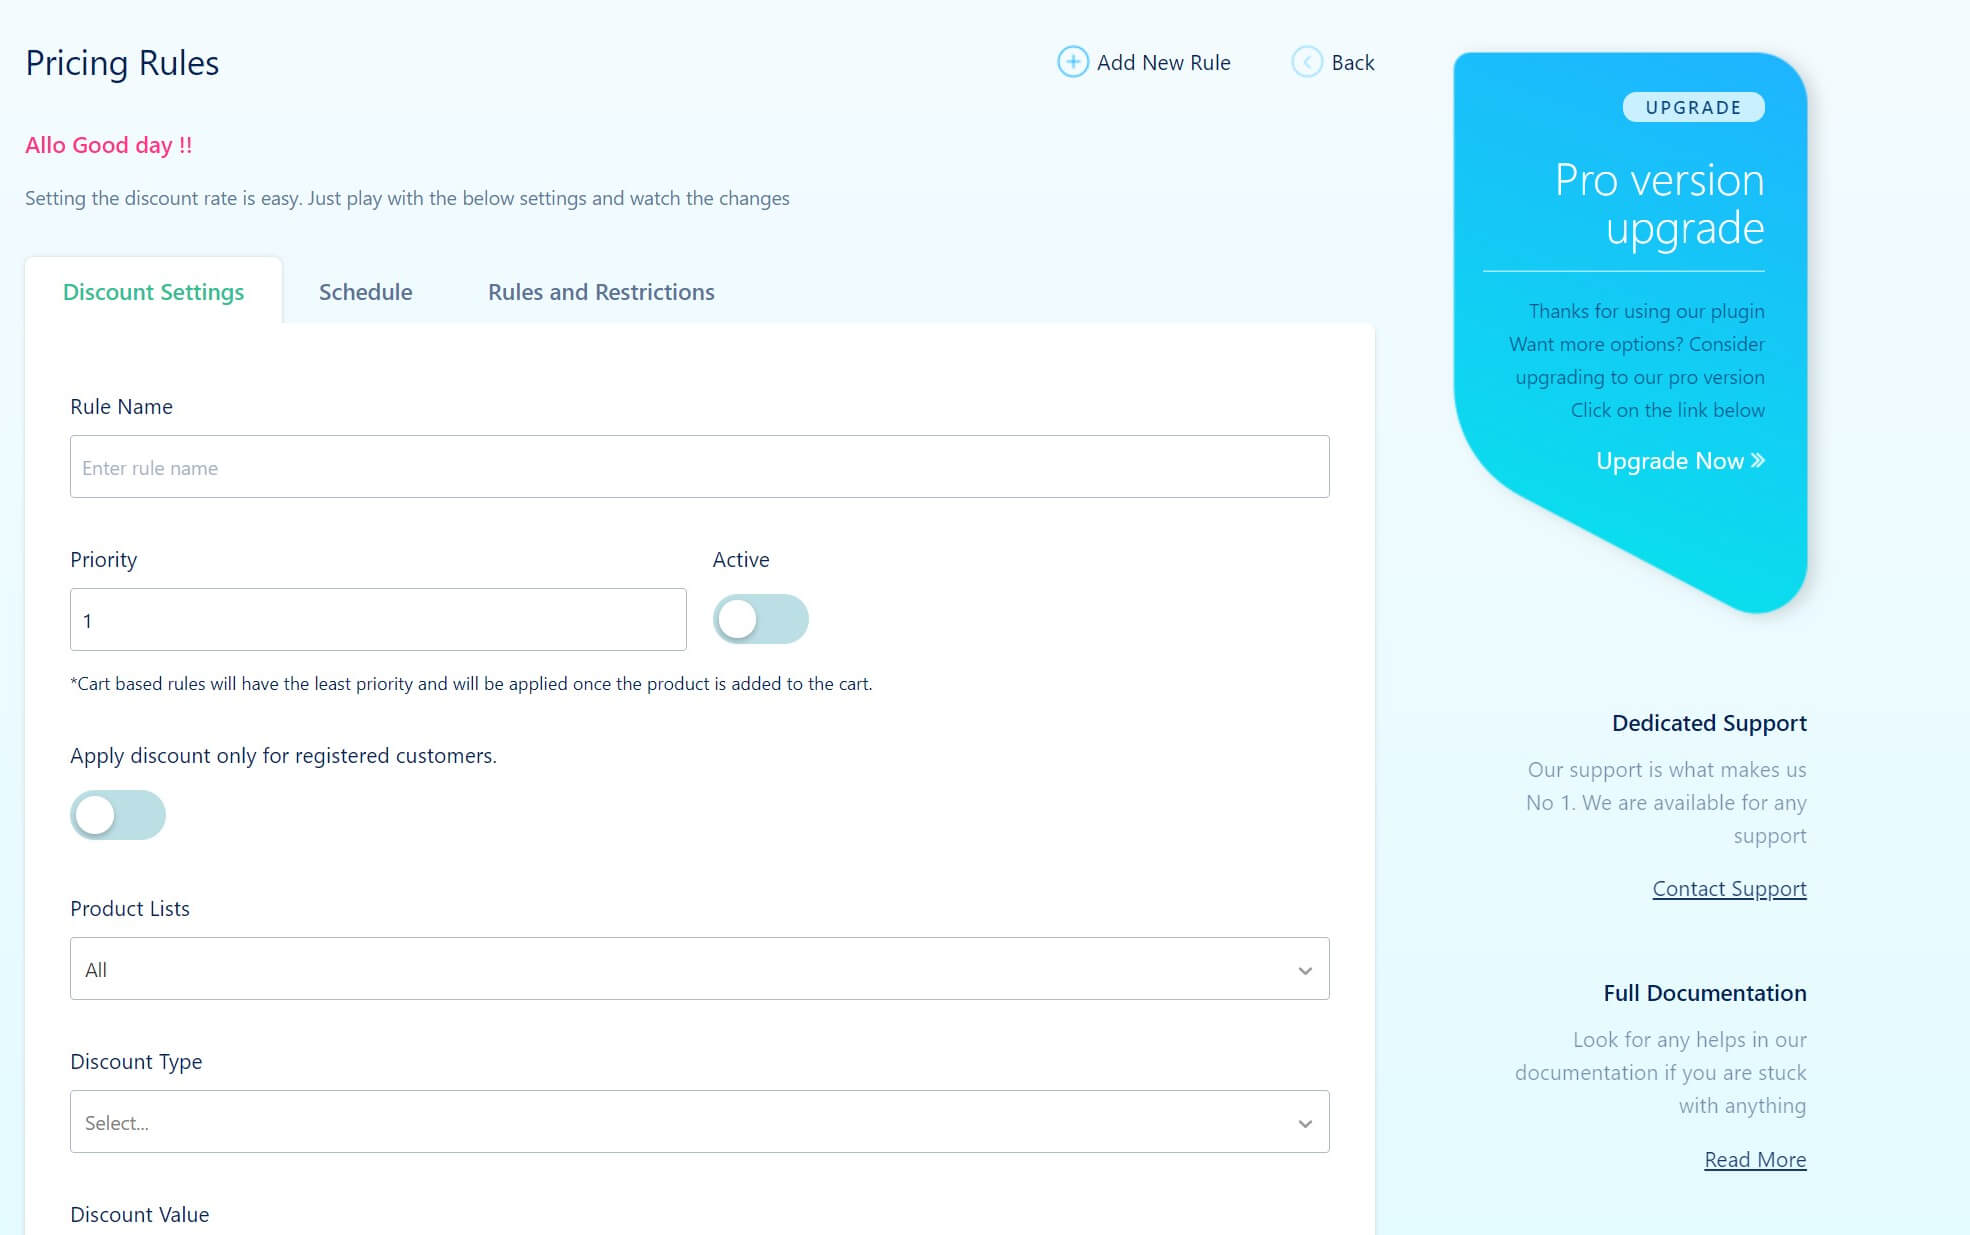Screen dimensions: 1970x1235
Task: Click the Priority number field
Action: [378, 619]
